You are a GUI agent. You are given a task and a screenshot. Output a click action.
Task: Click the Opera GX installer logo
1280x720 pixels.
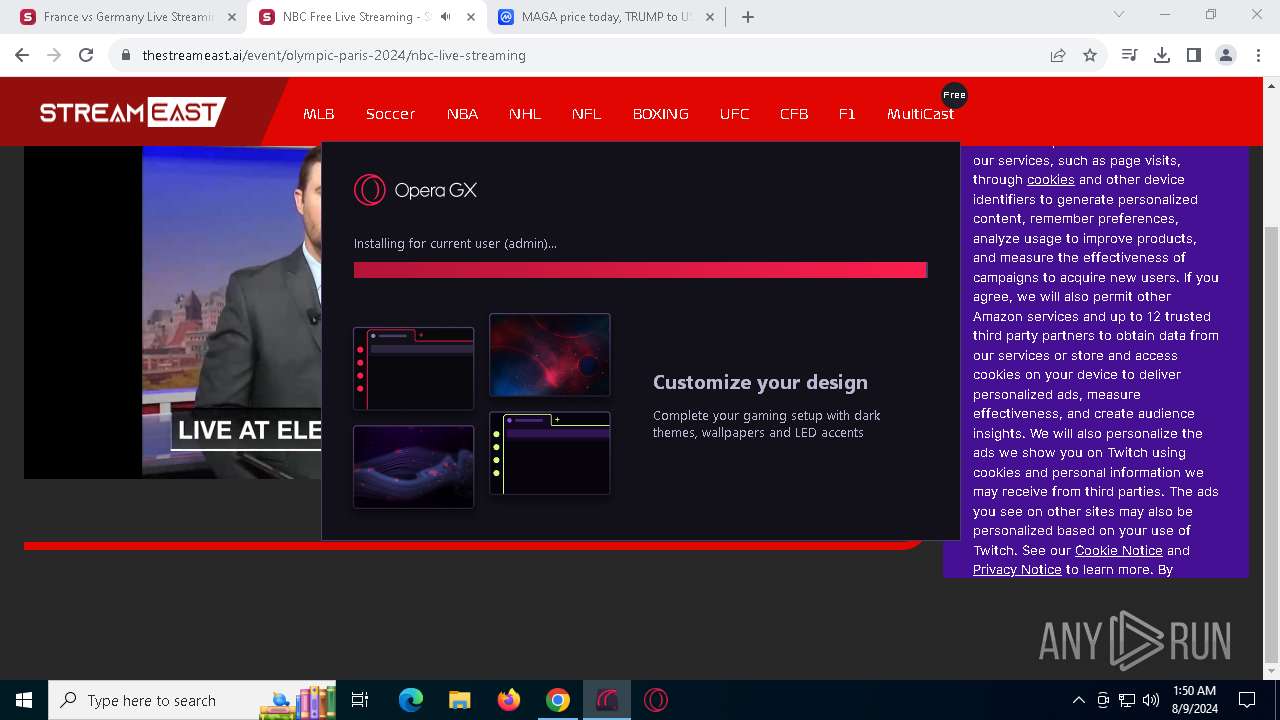tap(415, 190)
